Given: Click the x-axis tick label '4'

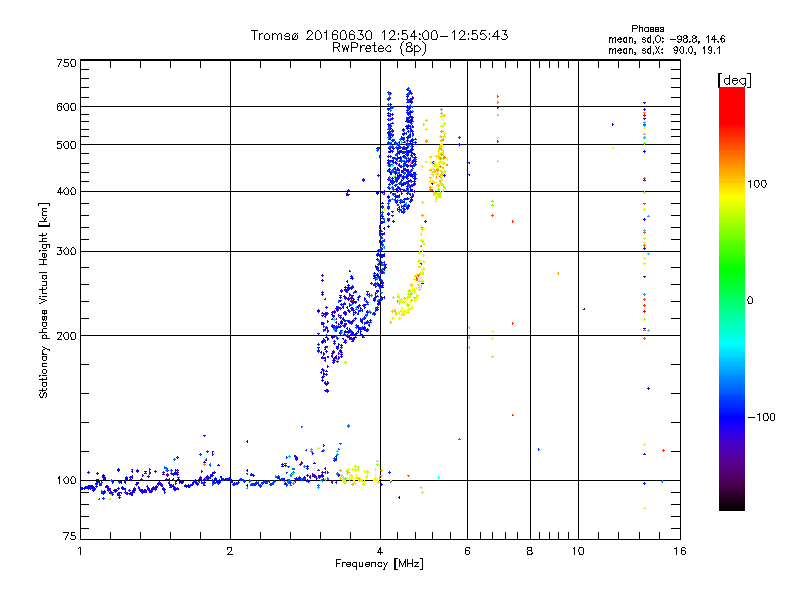Looking at the screenshot, I should [x=380, y=551].
